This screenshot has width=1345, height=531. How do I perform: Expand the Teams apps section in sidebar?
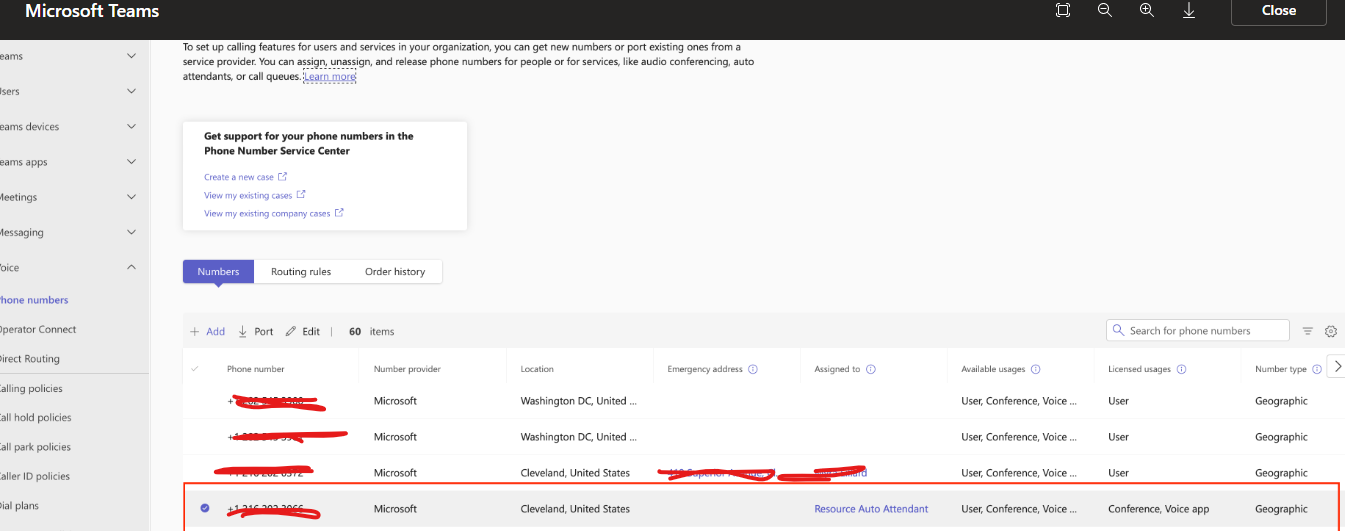(x=131, y=162)
